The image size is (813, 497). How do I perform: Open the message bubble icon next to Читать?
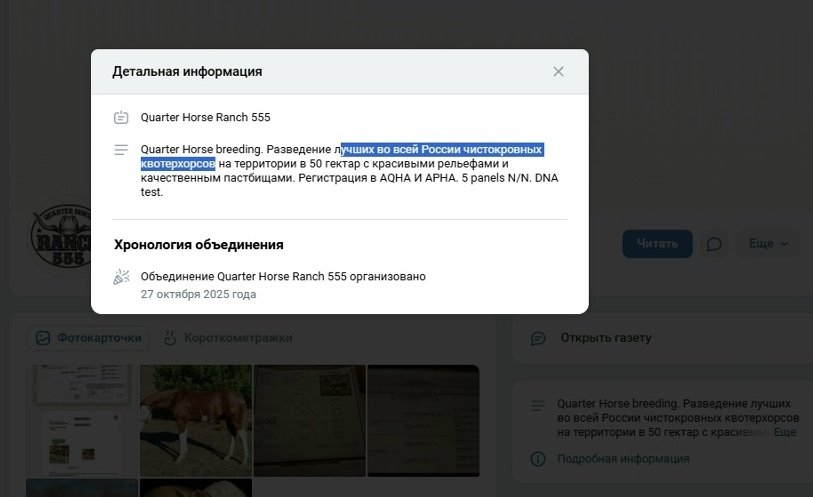coord(714,244)
